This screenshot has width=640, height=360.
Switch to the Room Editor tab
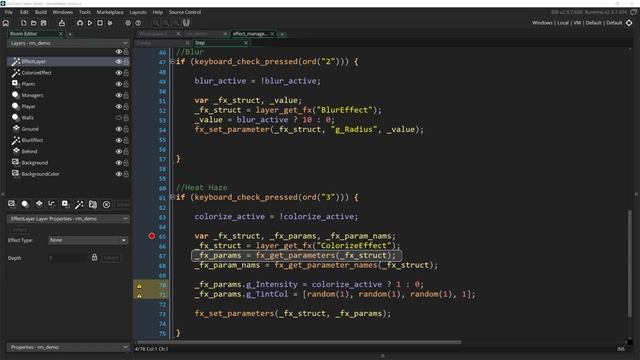click(36, 34)
